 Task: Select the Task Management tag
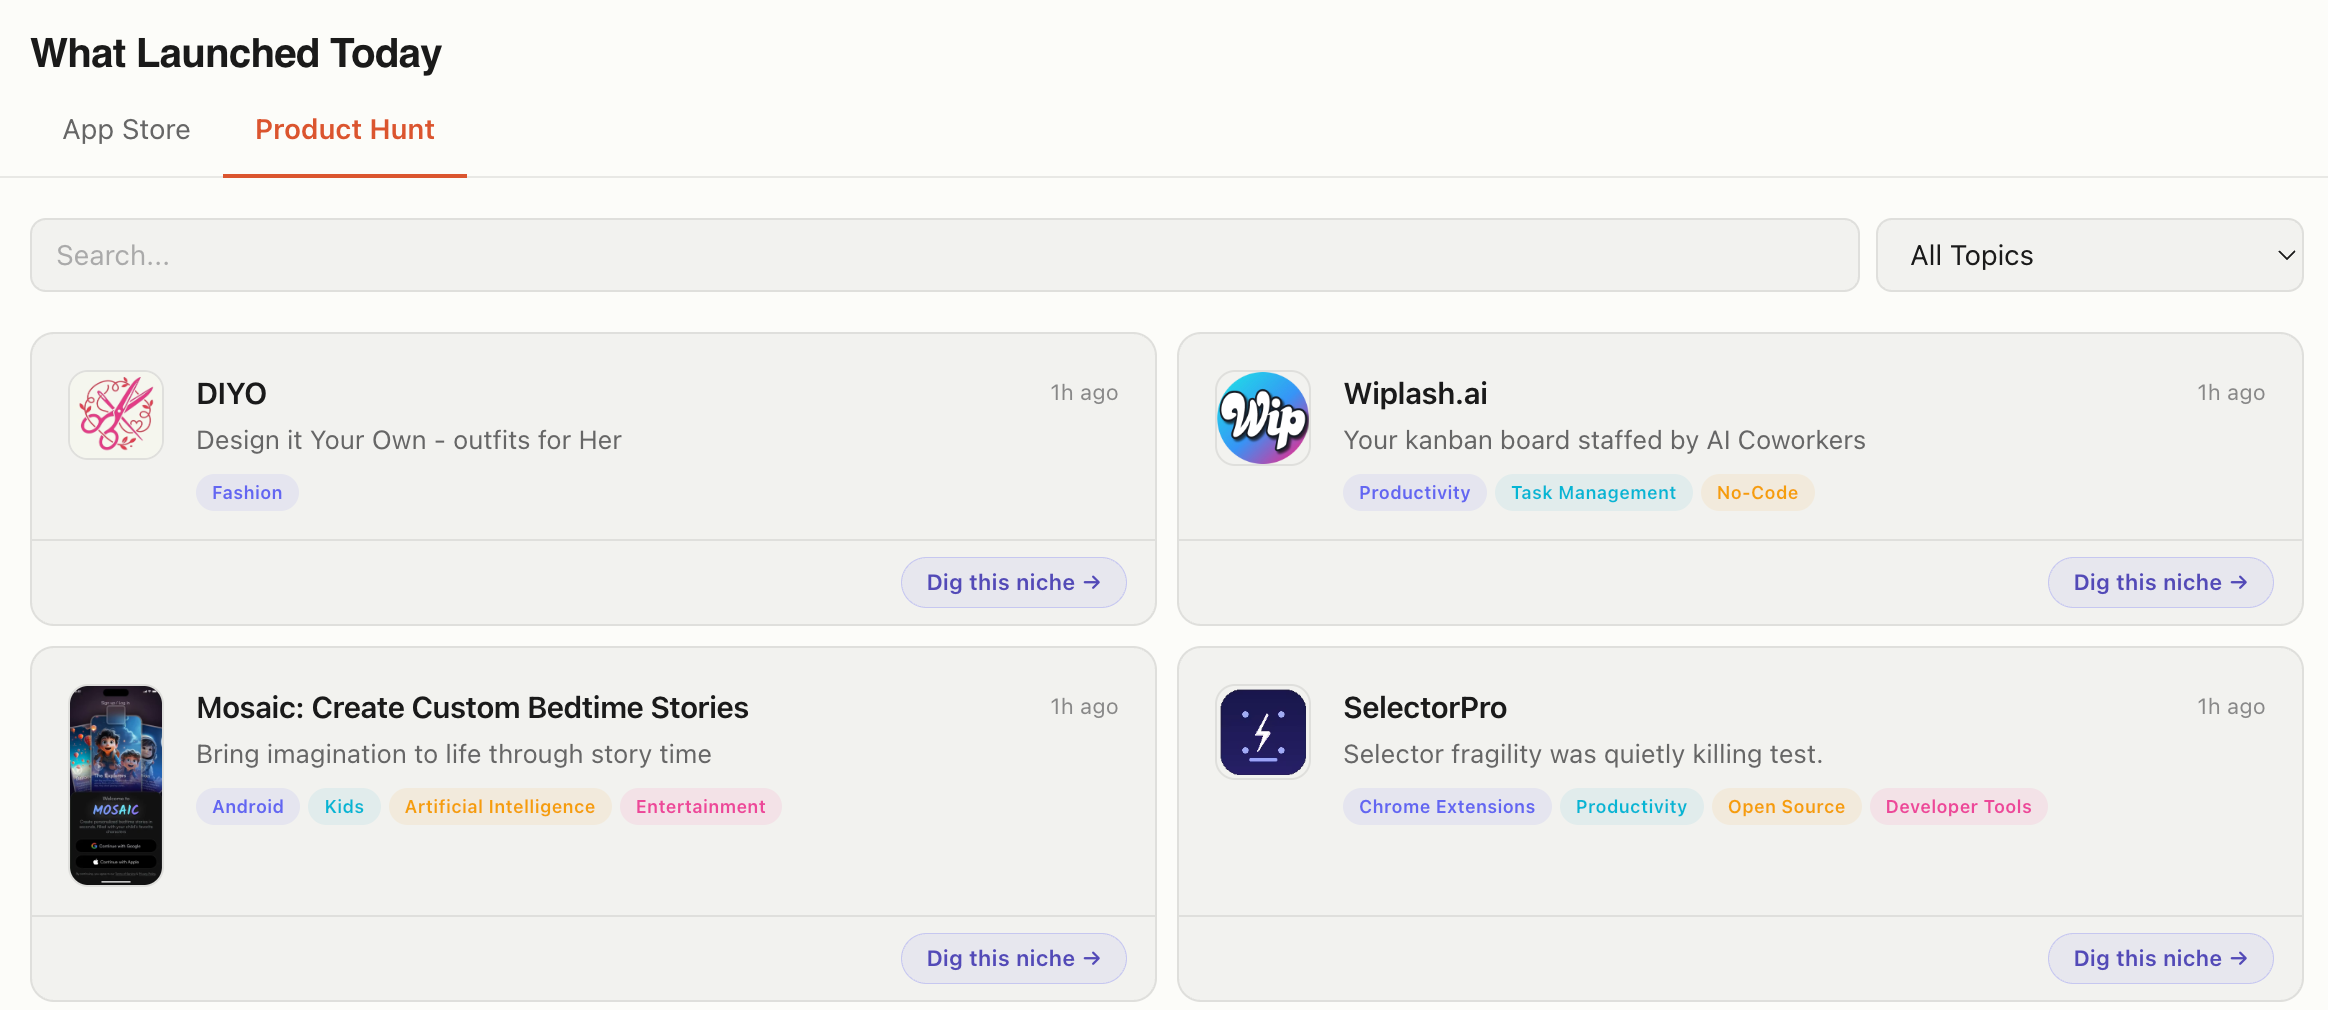[x=1594, y=493]
